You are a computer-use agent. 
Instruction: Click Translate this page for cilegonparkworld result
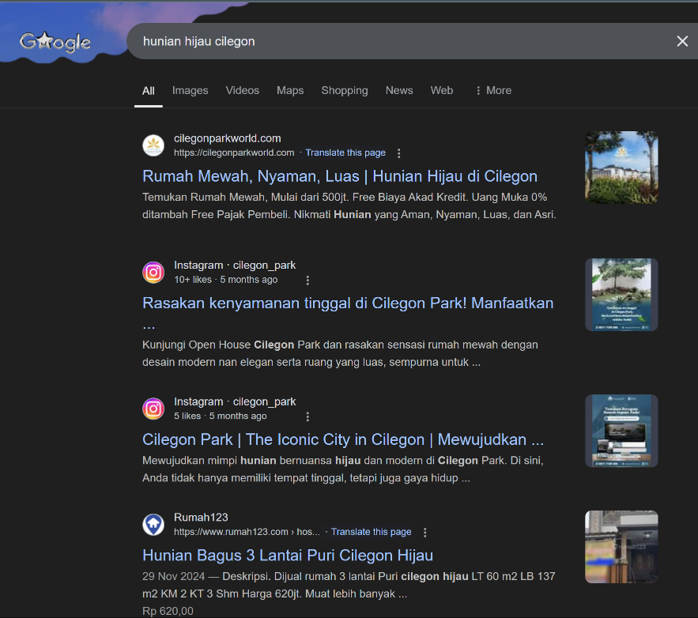[345, 153]
